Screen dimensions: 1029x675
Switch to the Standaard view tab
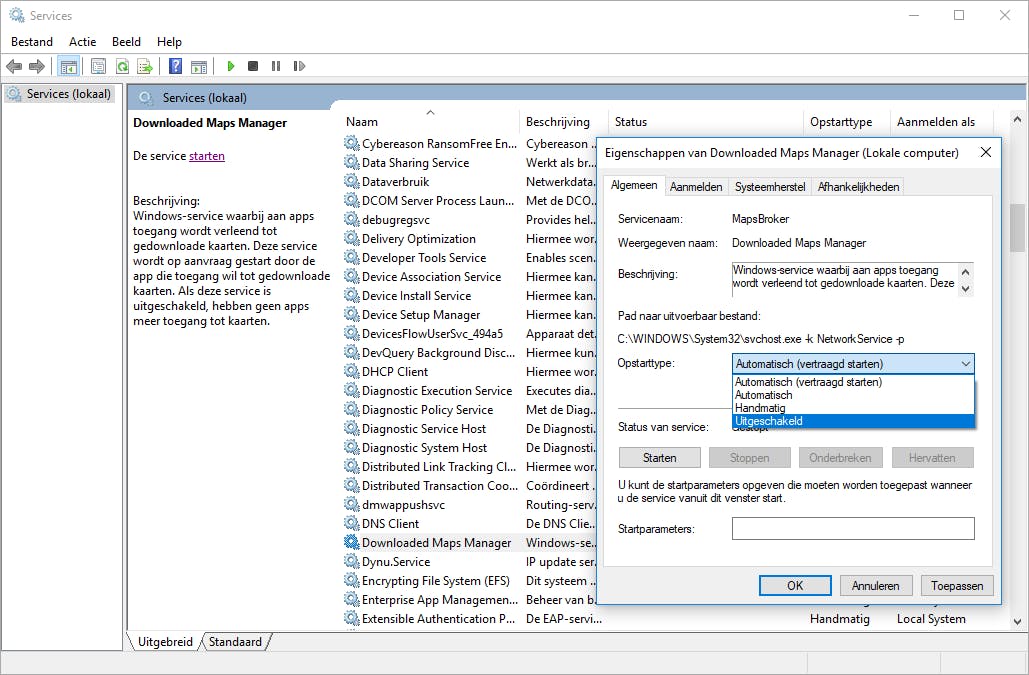[x=235, y=642]
